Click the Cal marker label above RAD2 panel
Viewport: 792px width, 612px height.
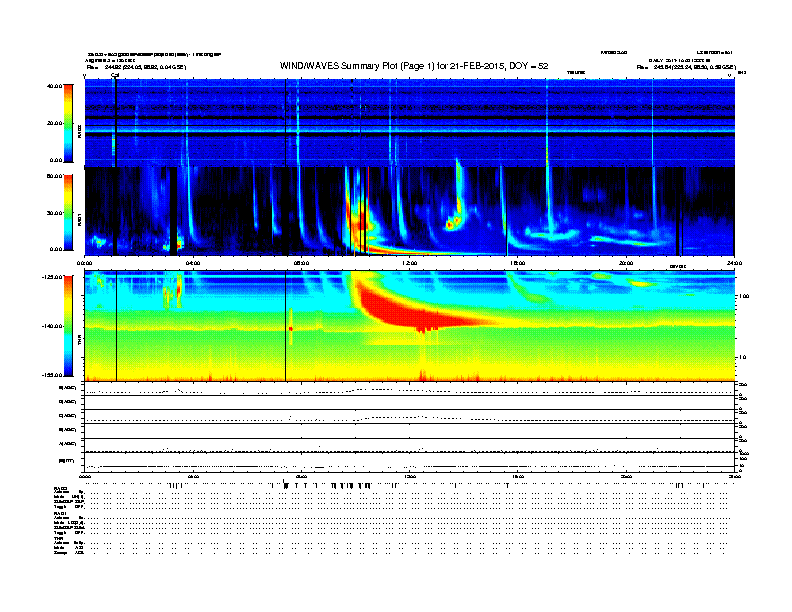point(115,75)
